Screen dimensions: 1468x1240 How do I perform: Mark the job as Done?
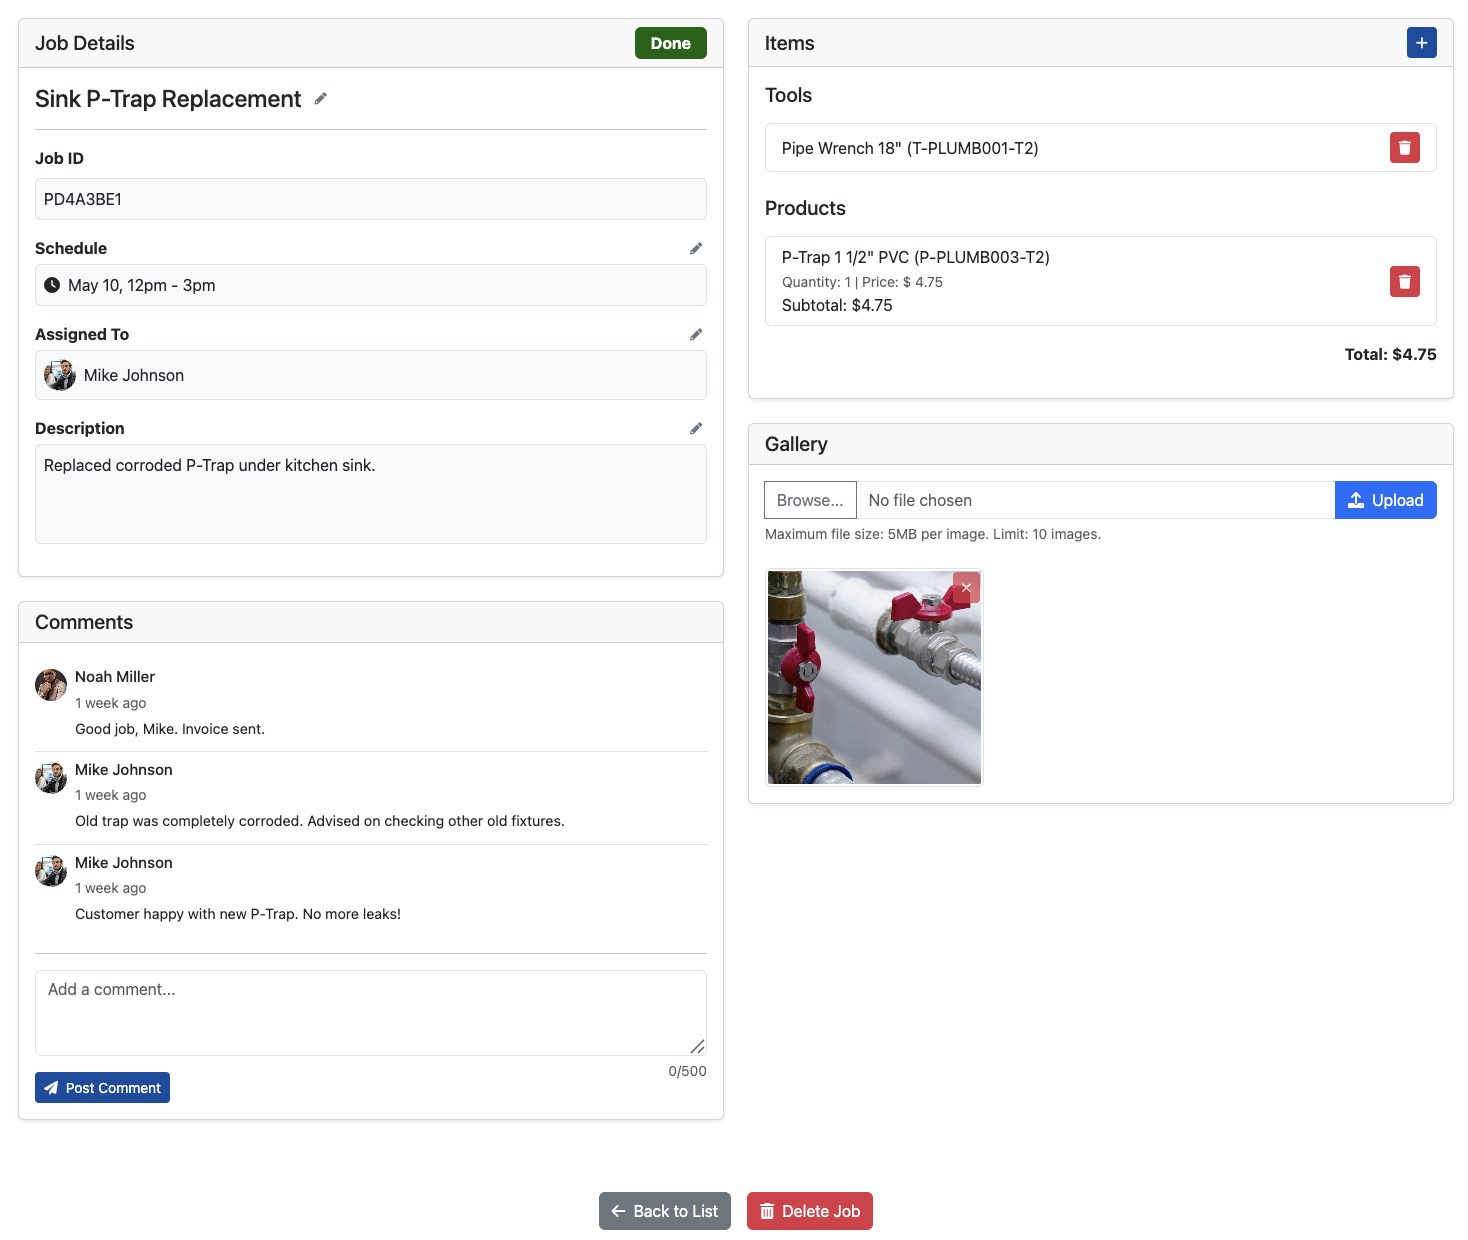(x=670, y=43)
